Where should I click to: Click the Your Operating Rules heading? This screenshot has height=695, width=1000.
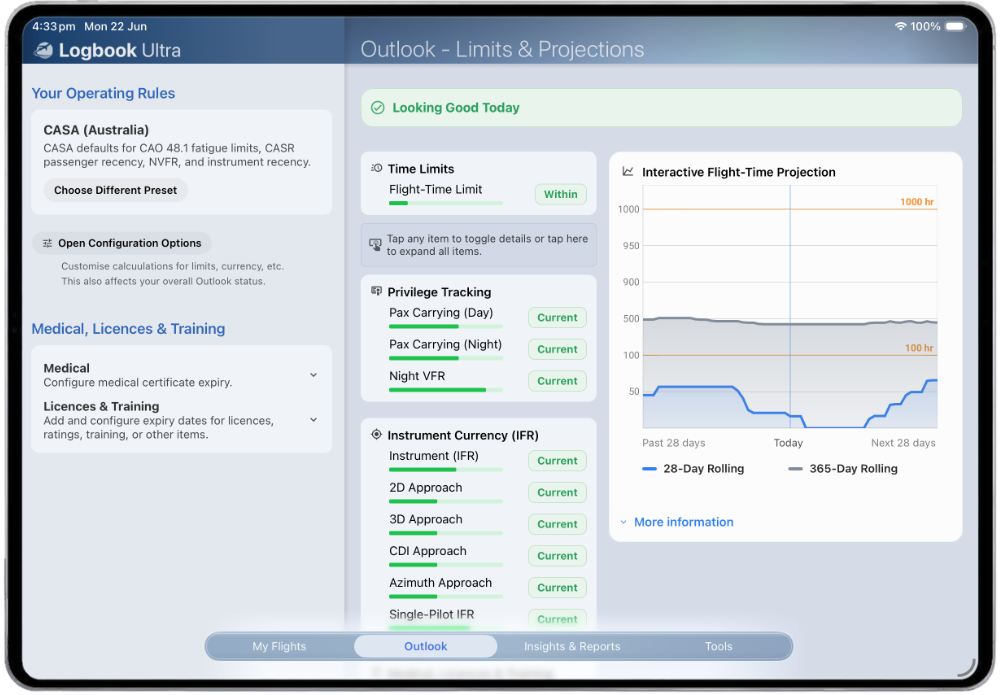pos(103,94)
